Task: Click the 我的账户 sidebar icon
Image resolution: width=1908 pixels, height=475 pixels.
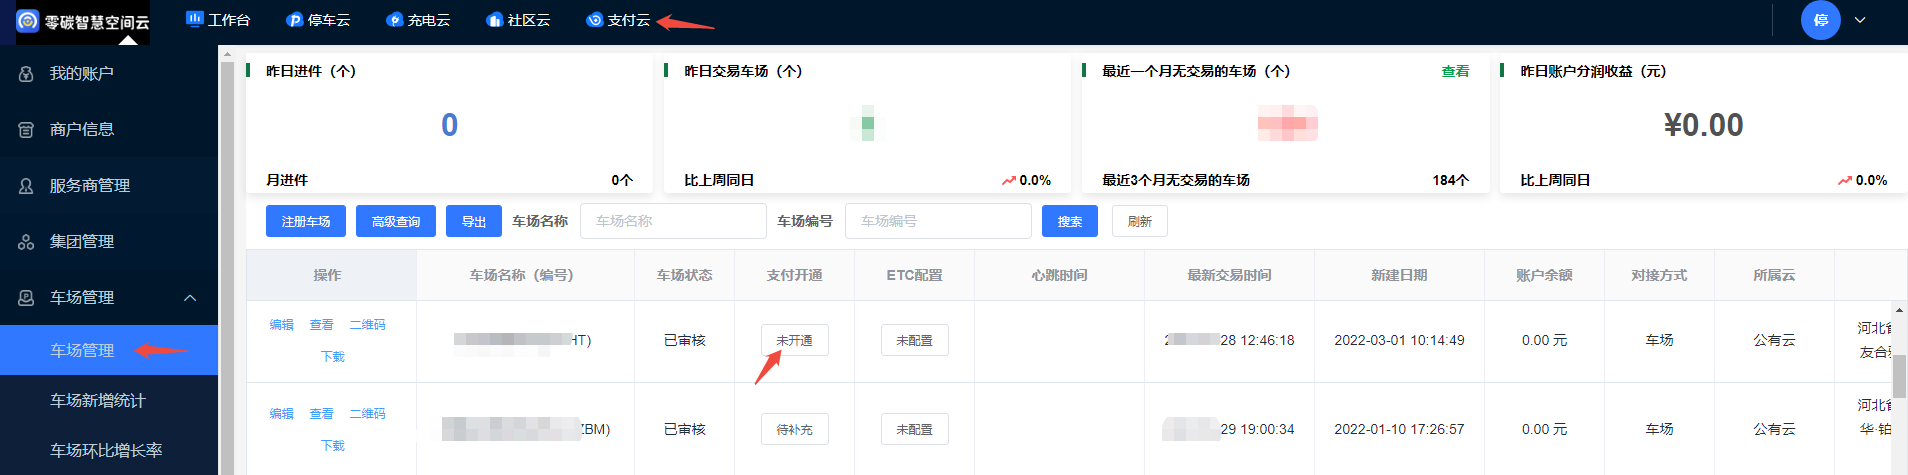Action: (27, 74)
